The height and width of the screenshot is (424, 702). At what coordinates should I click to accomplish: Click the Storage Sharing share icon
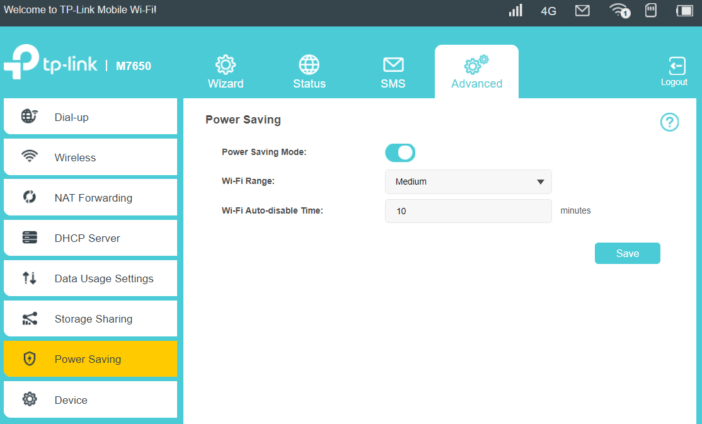tap(30, 318)
